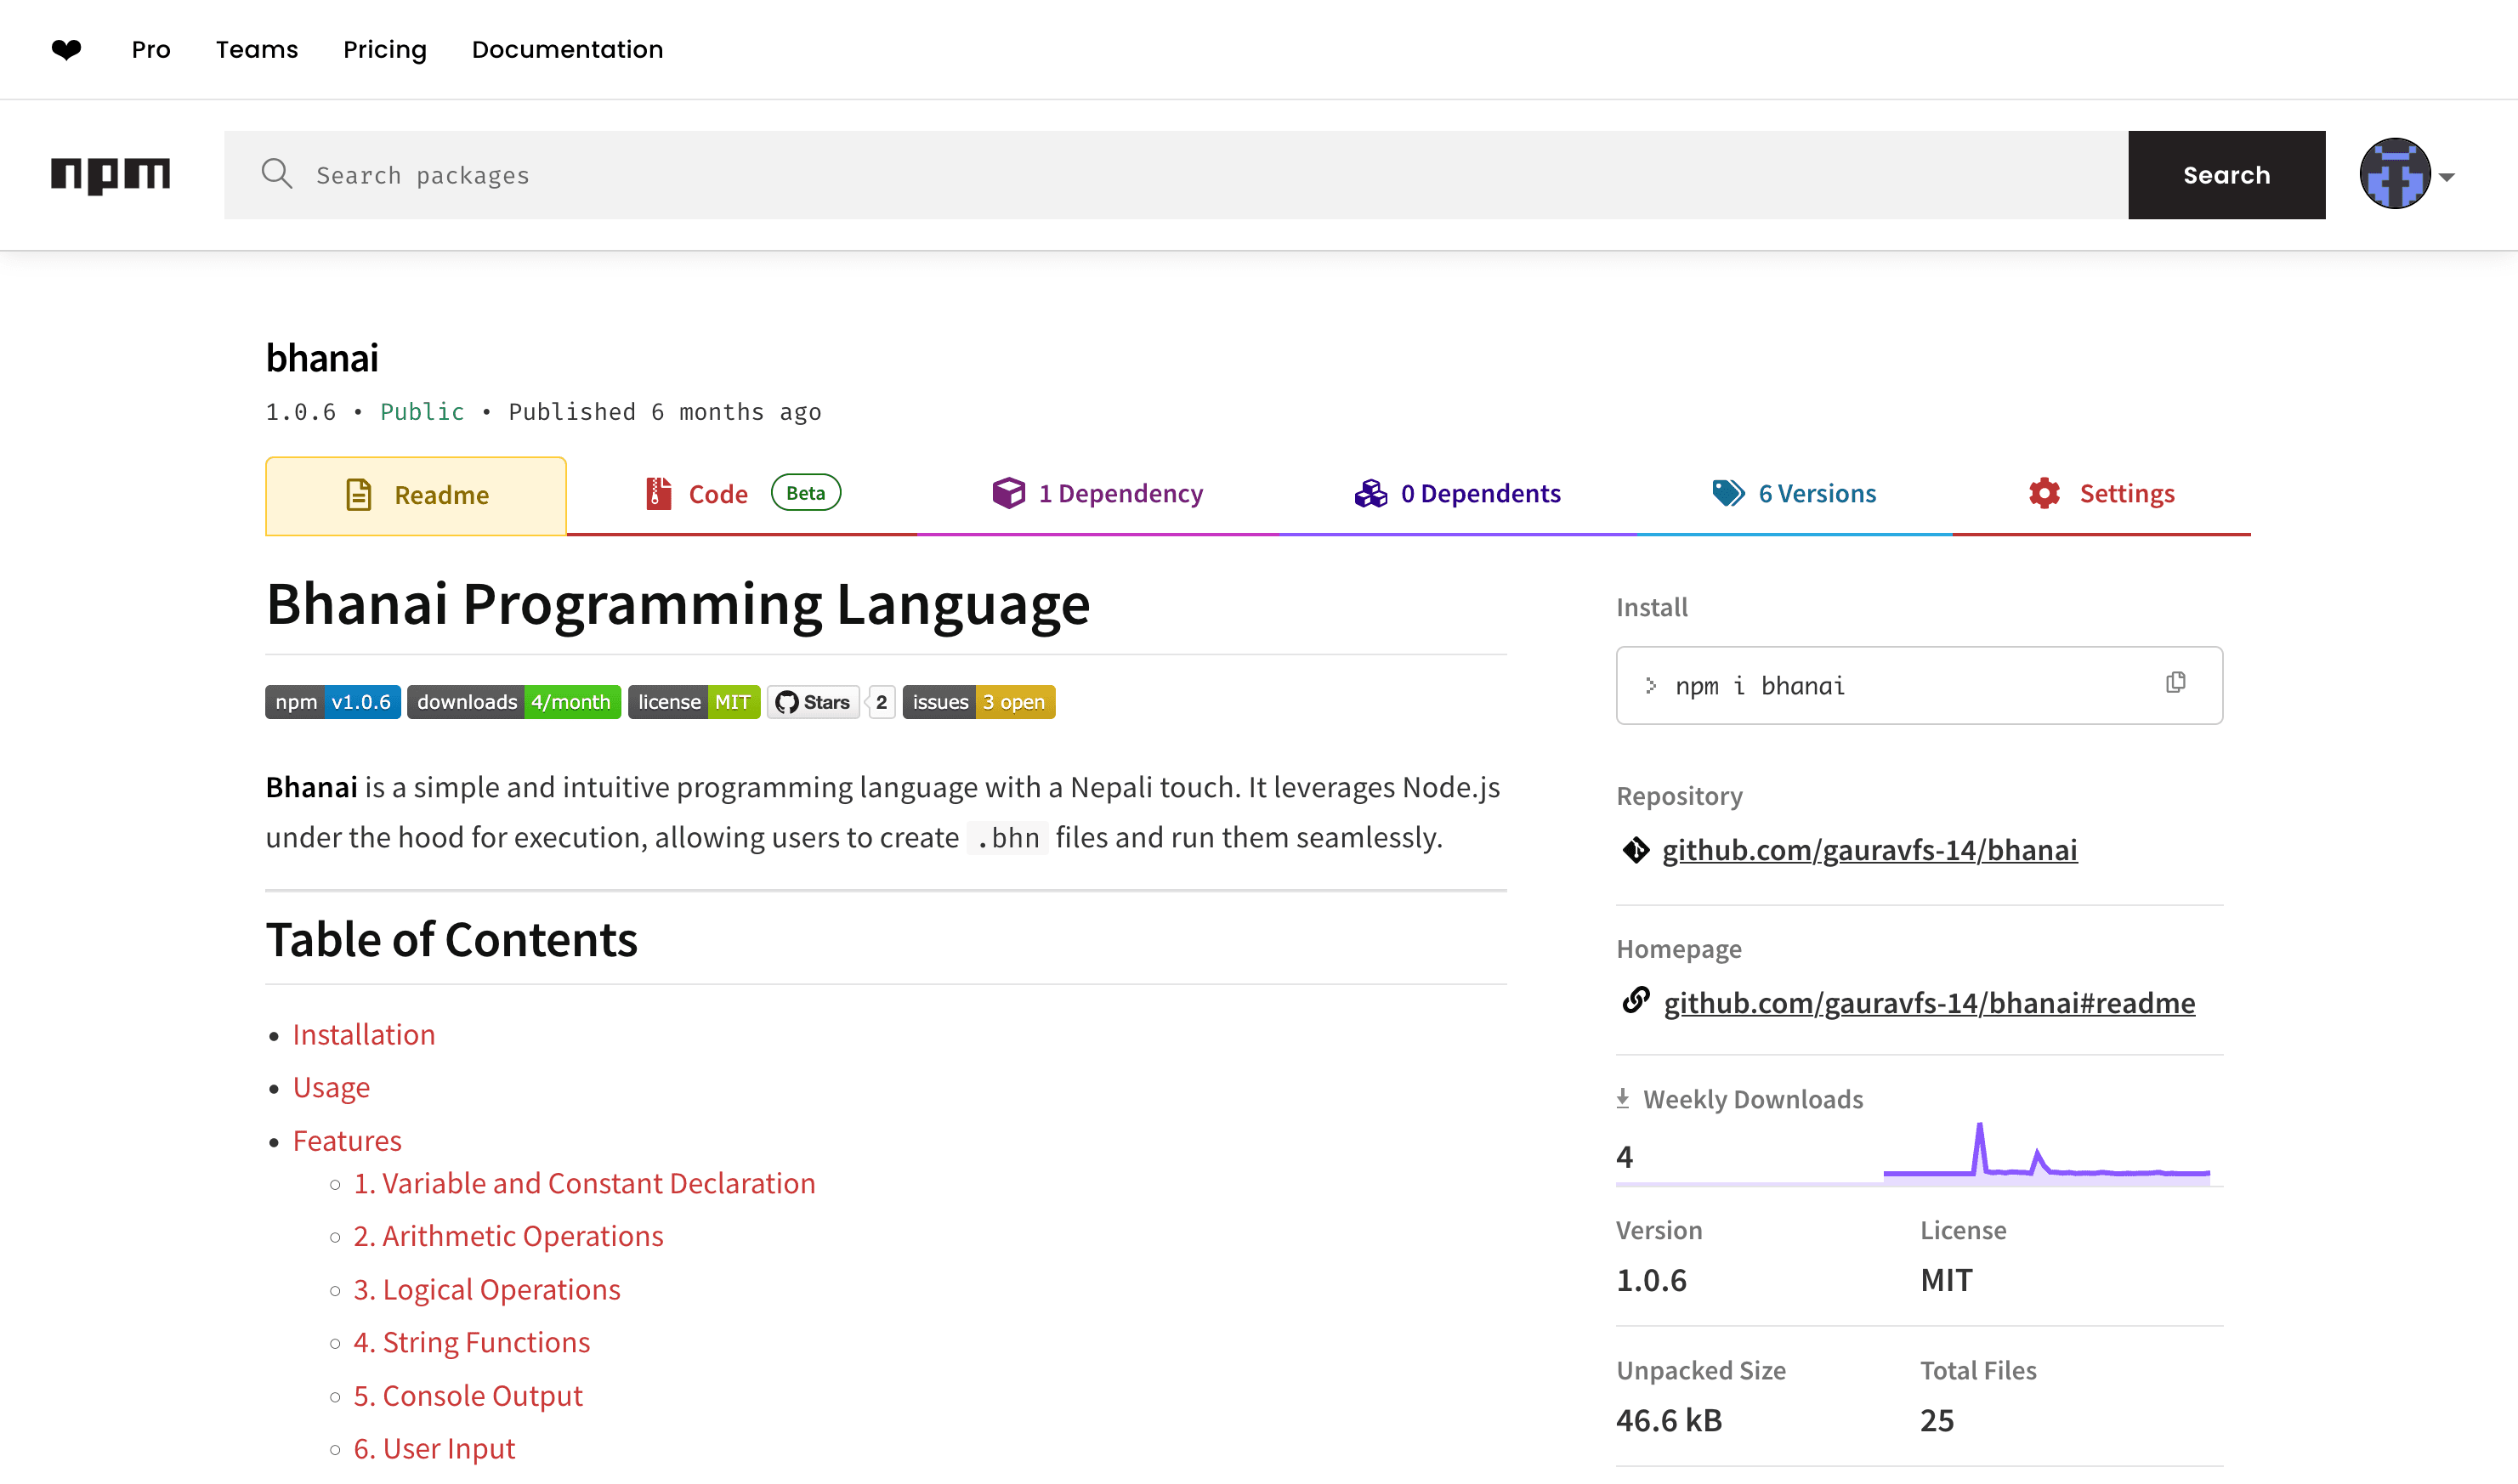Click the weekly downloads count 4
The height and width of the screenshot is (1484, 2518).
[x=1625, y=1157]
